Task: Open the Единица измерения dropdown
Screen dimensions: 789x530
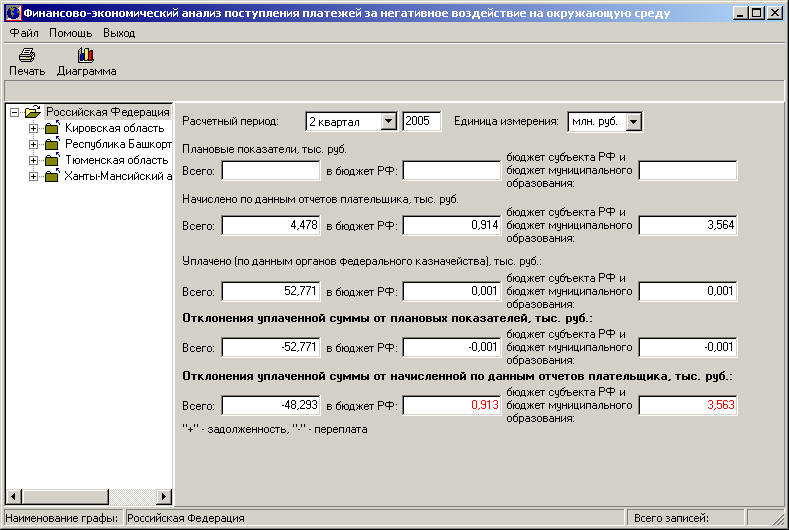Action: tap(633, 121)
